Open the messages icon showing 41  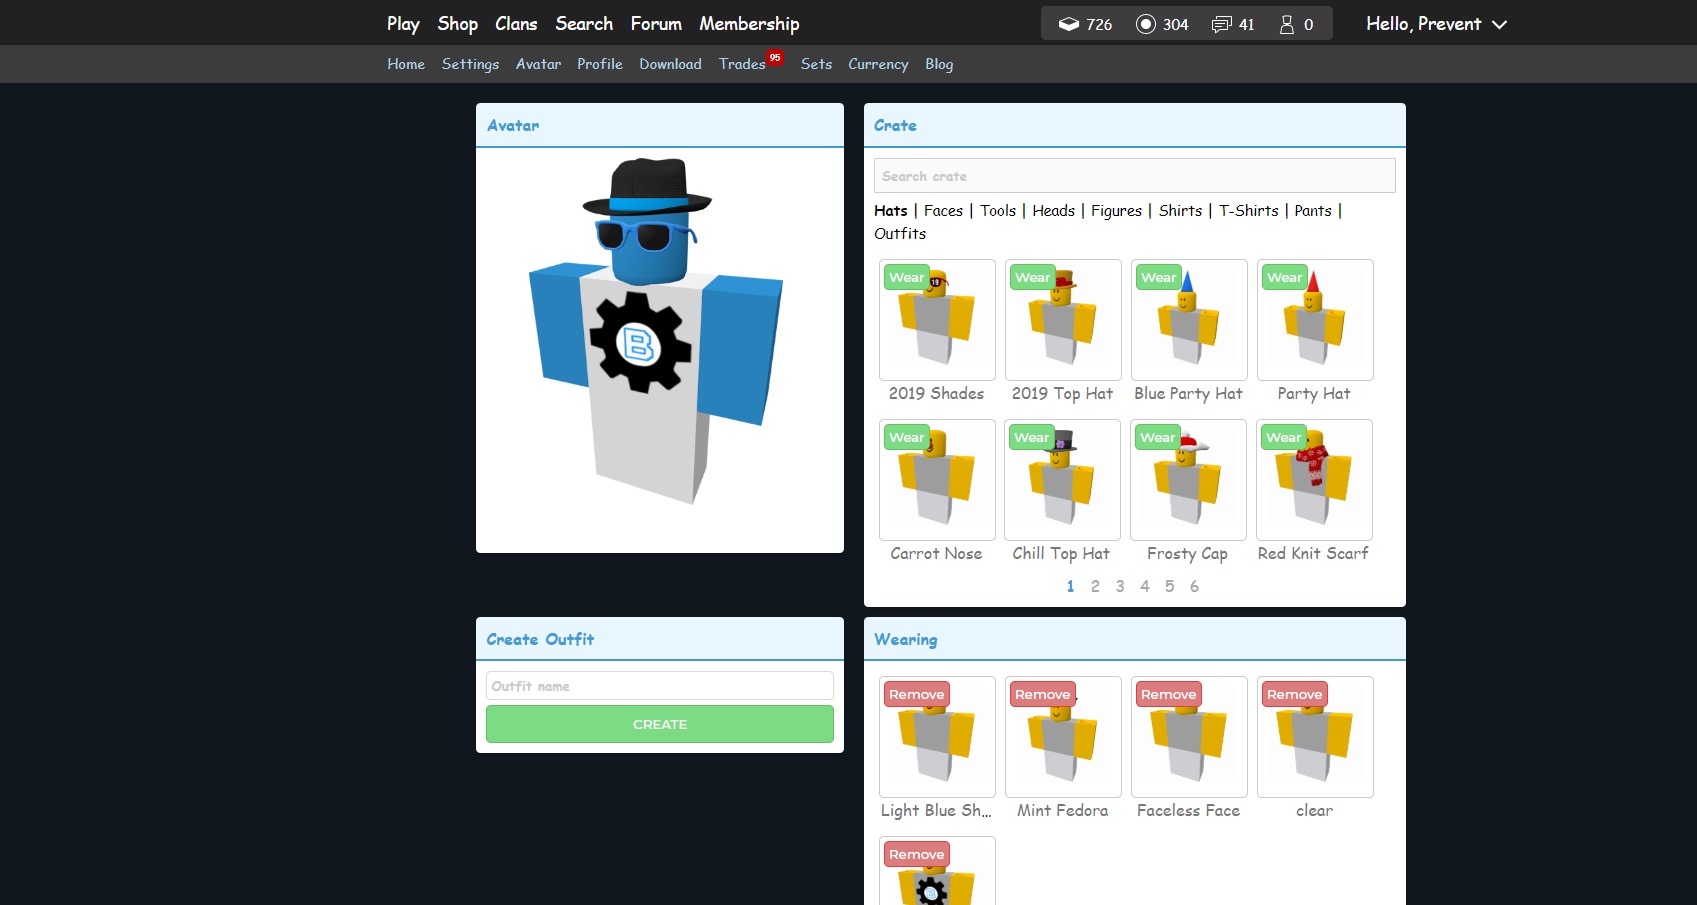coord(1221,24)
